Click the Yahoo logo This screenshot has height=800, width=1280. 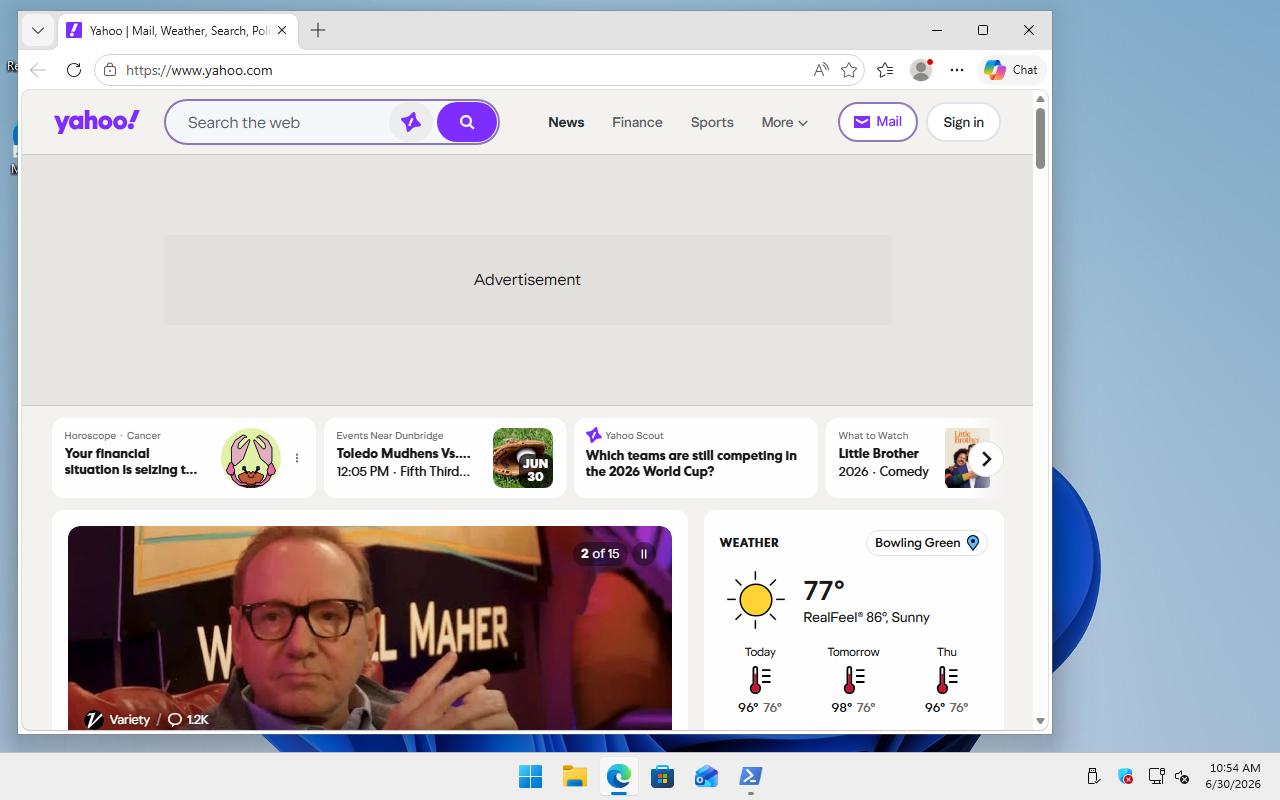[97, 121]
